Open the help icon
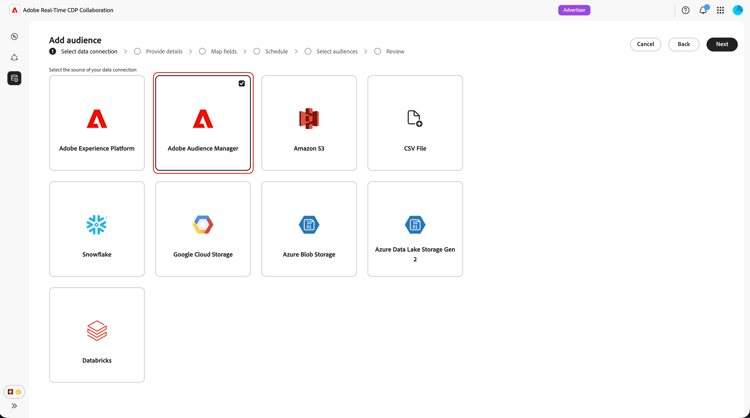The height and width of the screenshot is (418, 750). (x=685, y=10)
